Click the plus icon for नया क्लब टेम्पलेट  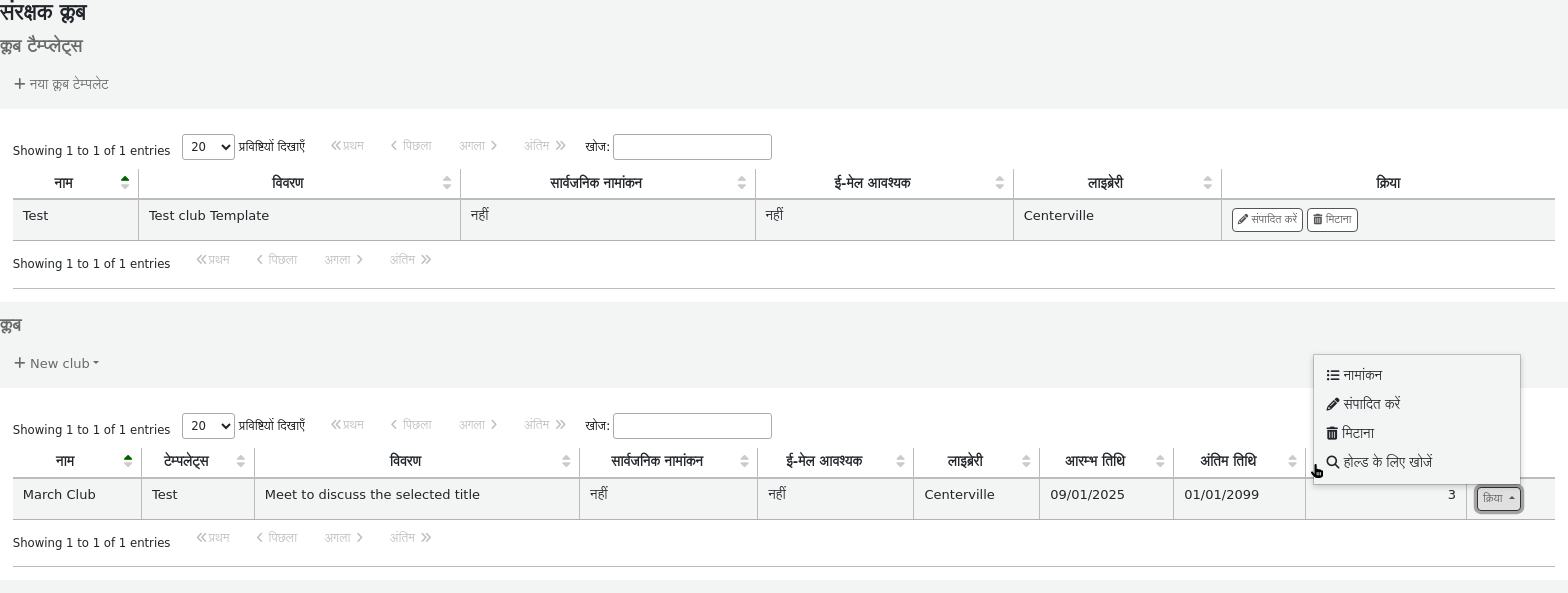click(19, 84)
